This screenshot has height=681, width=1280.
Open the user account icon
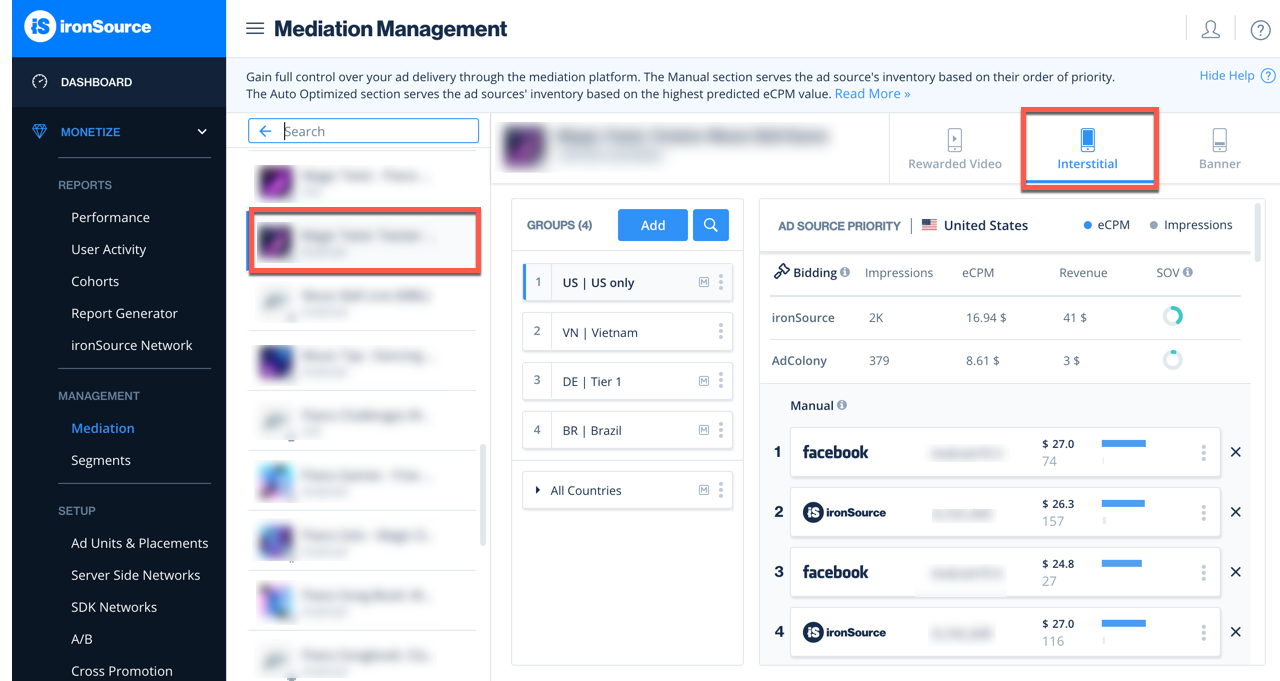(x=1210, y=29)
